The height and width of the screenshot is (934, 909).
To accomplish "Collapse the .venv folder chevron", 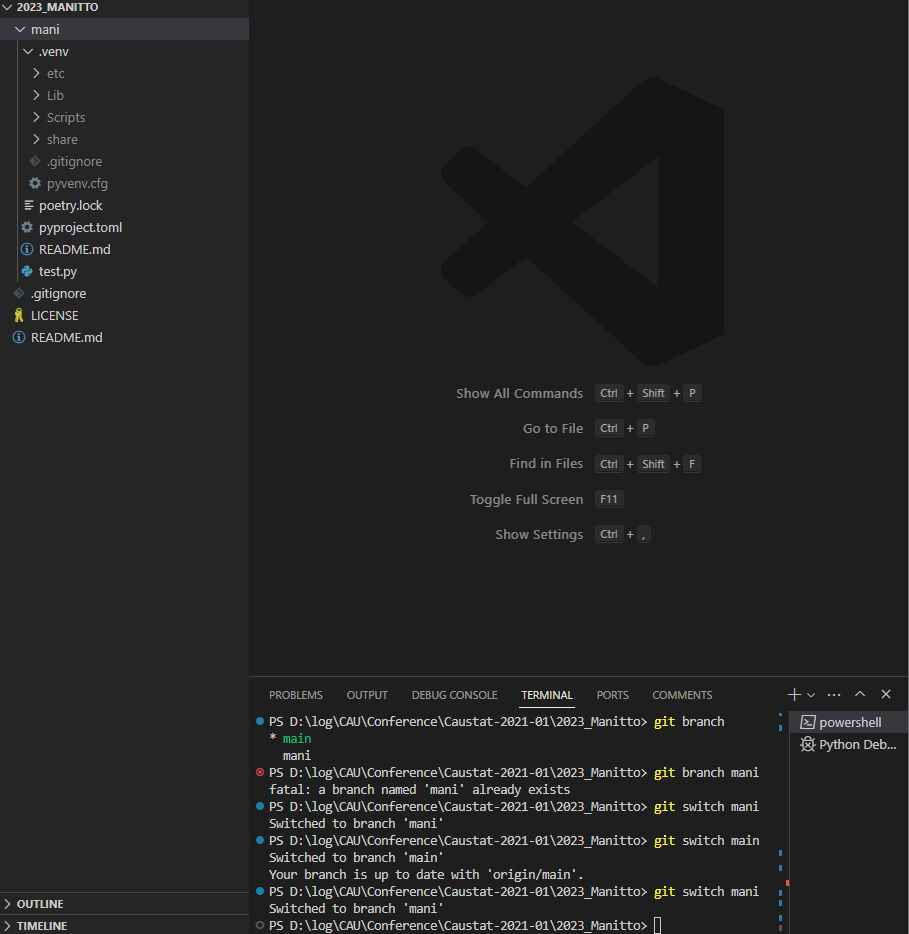I will point(28,51).
